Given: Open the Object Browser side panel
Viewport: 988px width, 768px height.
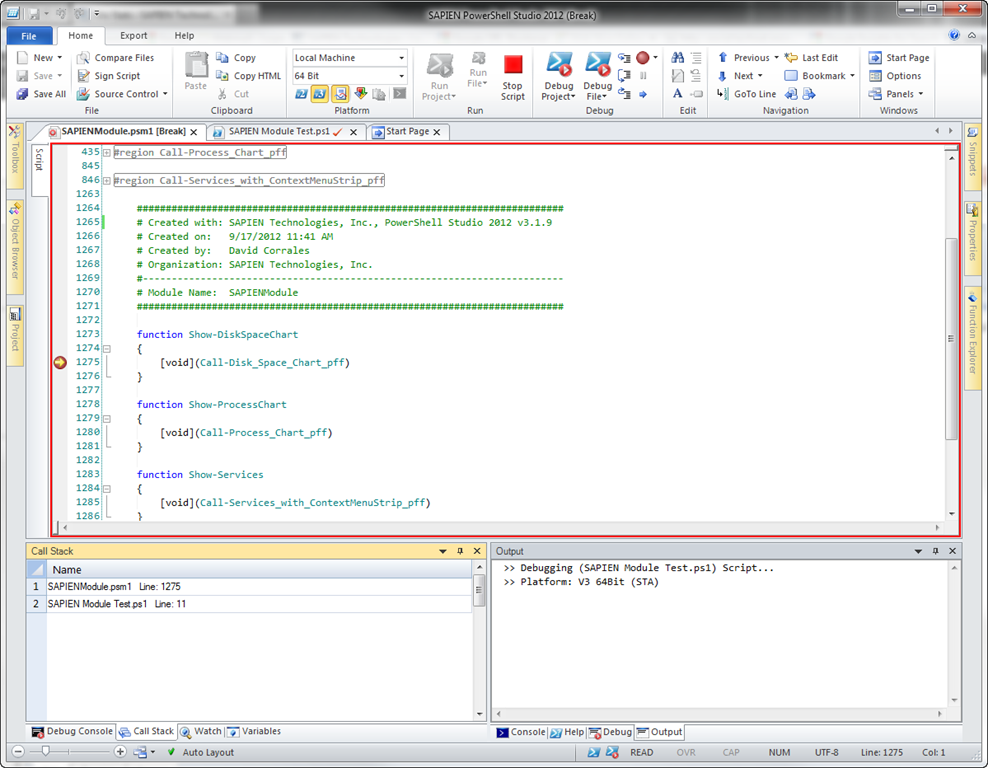Looking at the screenshot, I should 14,246.
